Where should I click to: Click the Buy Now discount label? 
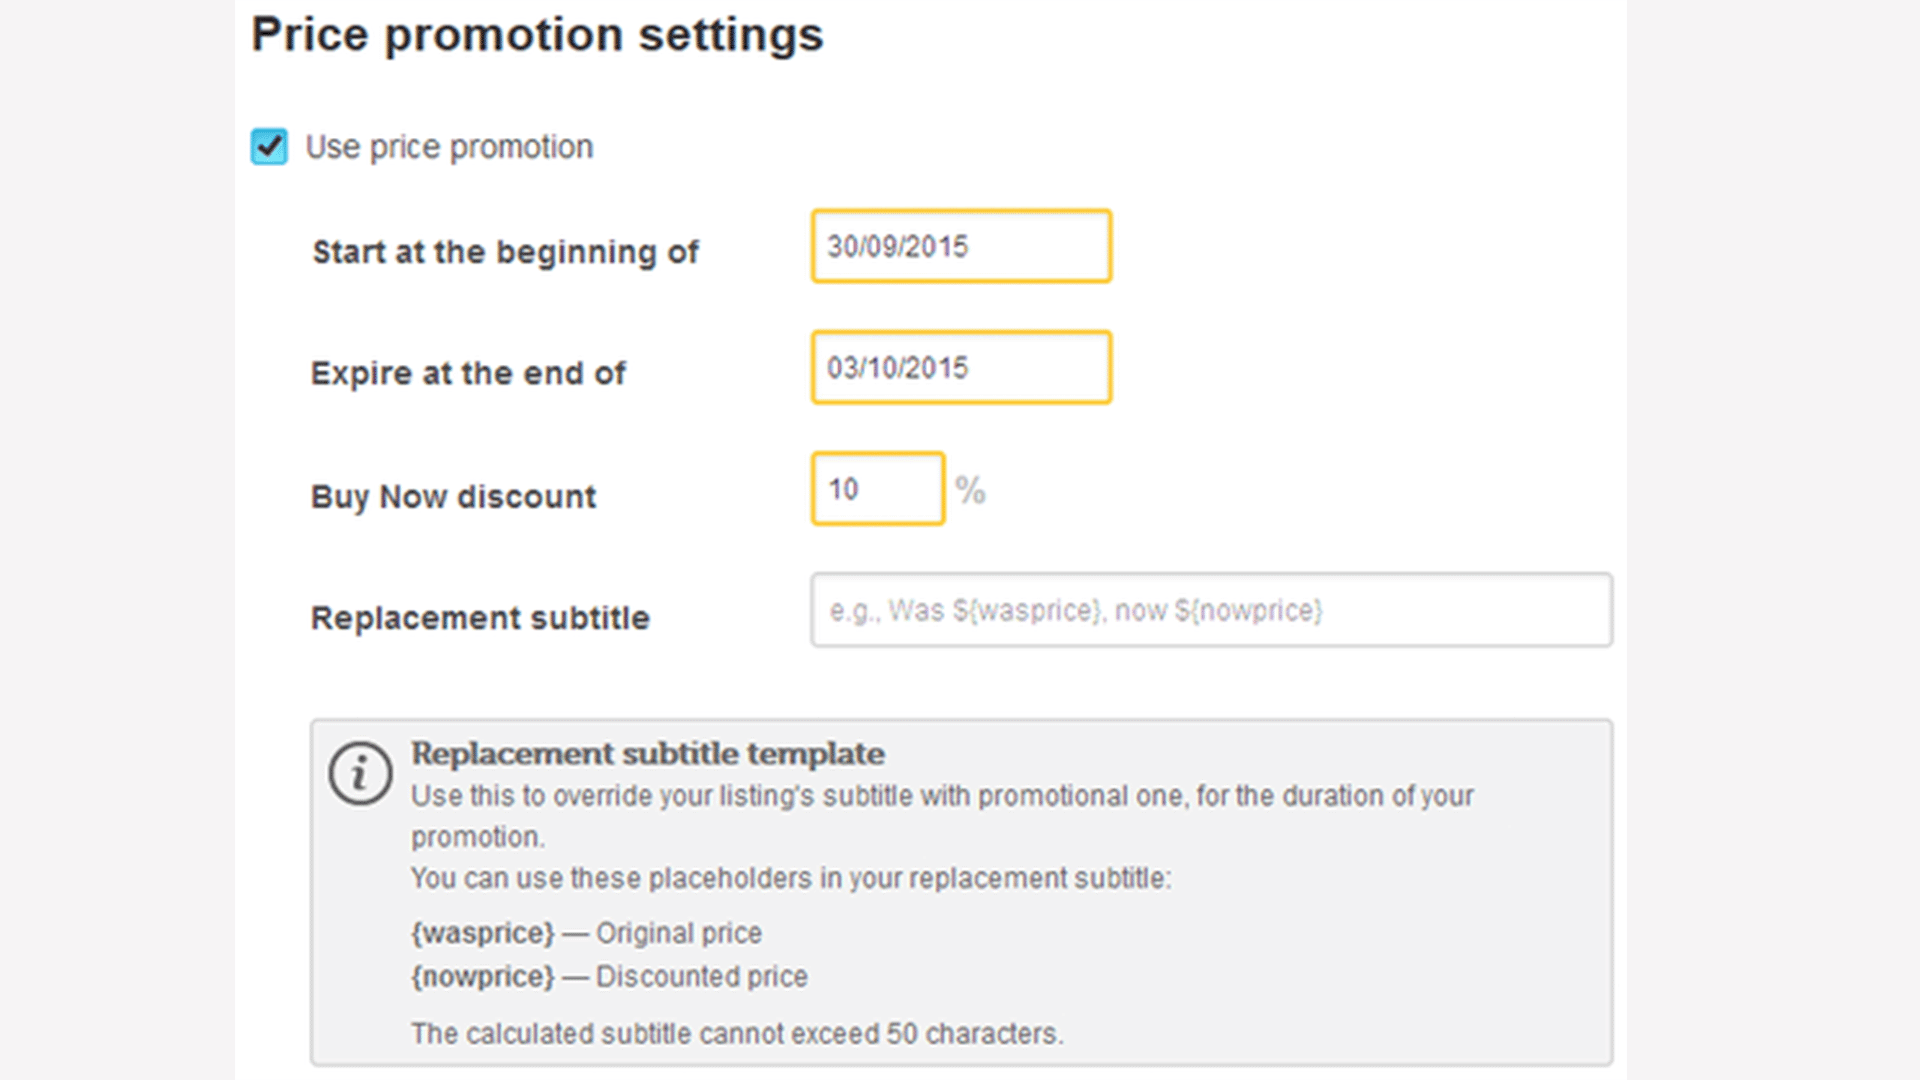click(x=453, y=496)
